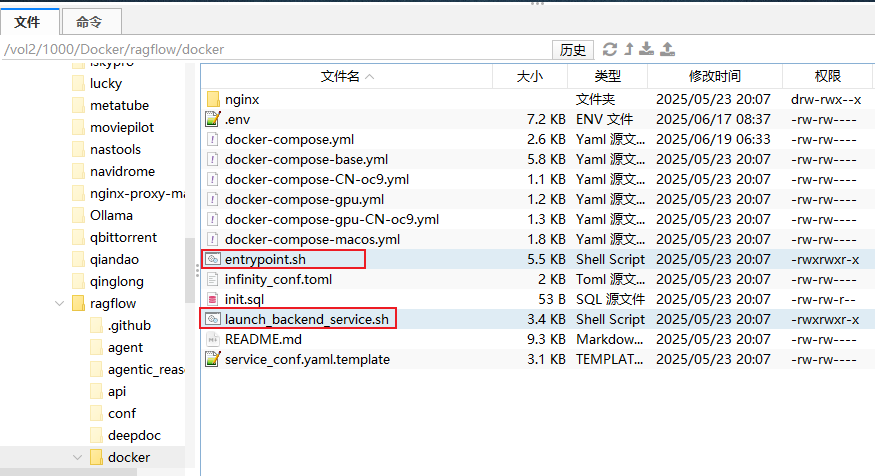Click the docker-compose-macos.yml file icon

click(x=212, y=239)
